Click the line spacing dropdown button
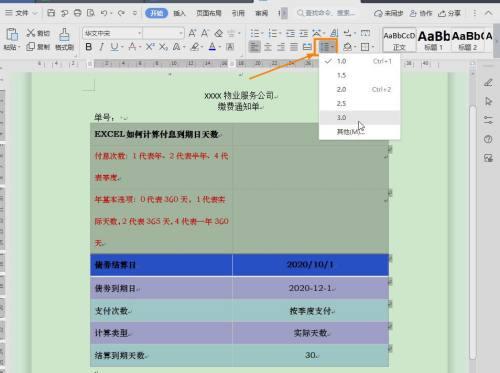This screenshot has height=373, width=500. tap(326, 47)
